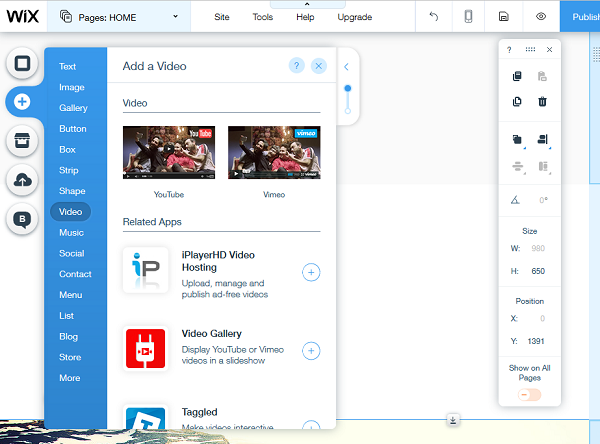The height and width of the screenshot is (444, 600).
Task: Open the Distribute icon in toolbox
Action: 518,167
